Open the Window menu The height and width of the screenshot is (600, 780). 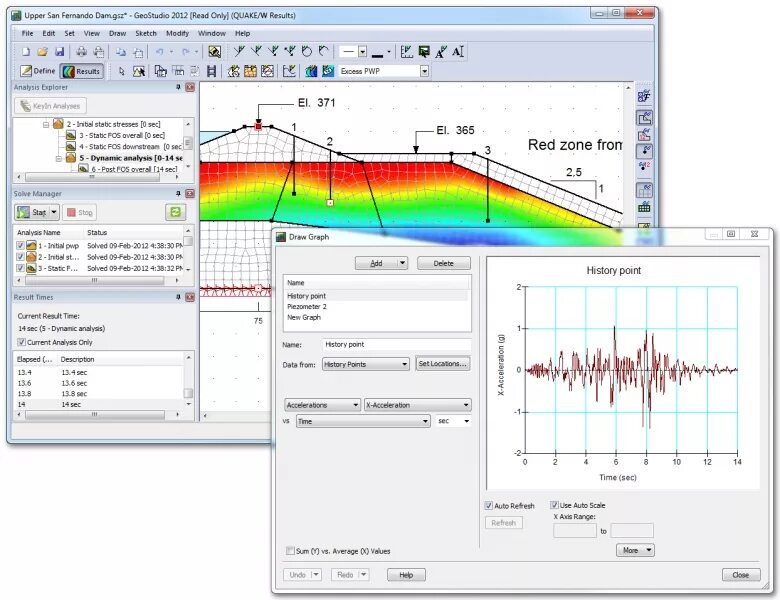coord(212,33)
